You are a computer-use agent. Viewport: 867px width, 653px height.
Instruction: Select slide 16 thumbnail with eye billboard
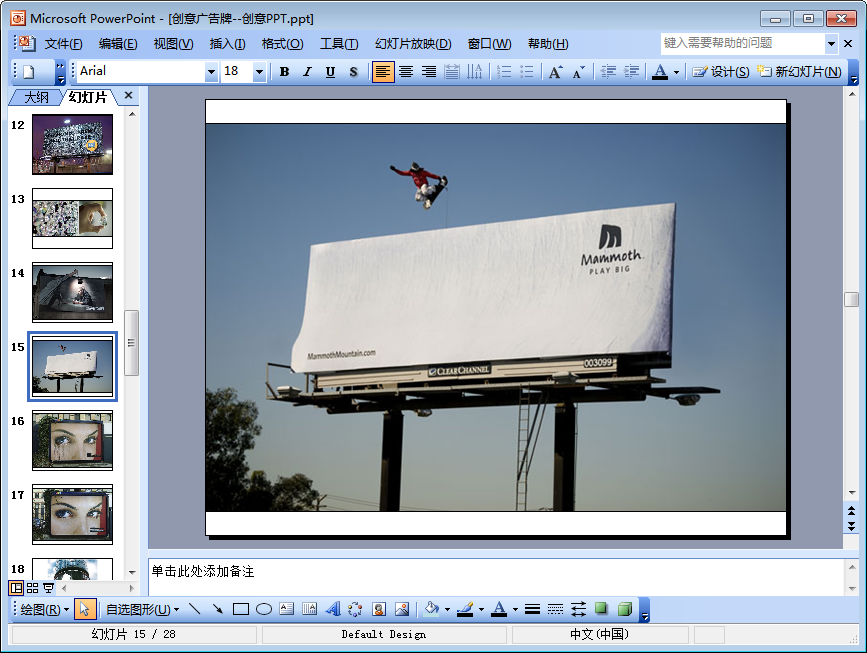point(72,440)
